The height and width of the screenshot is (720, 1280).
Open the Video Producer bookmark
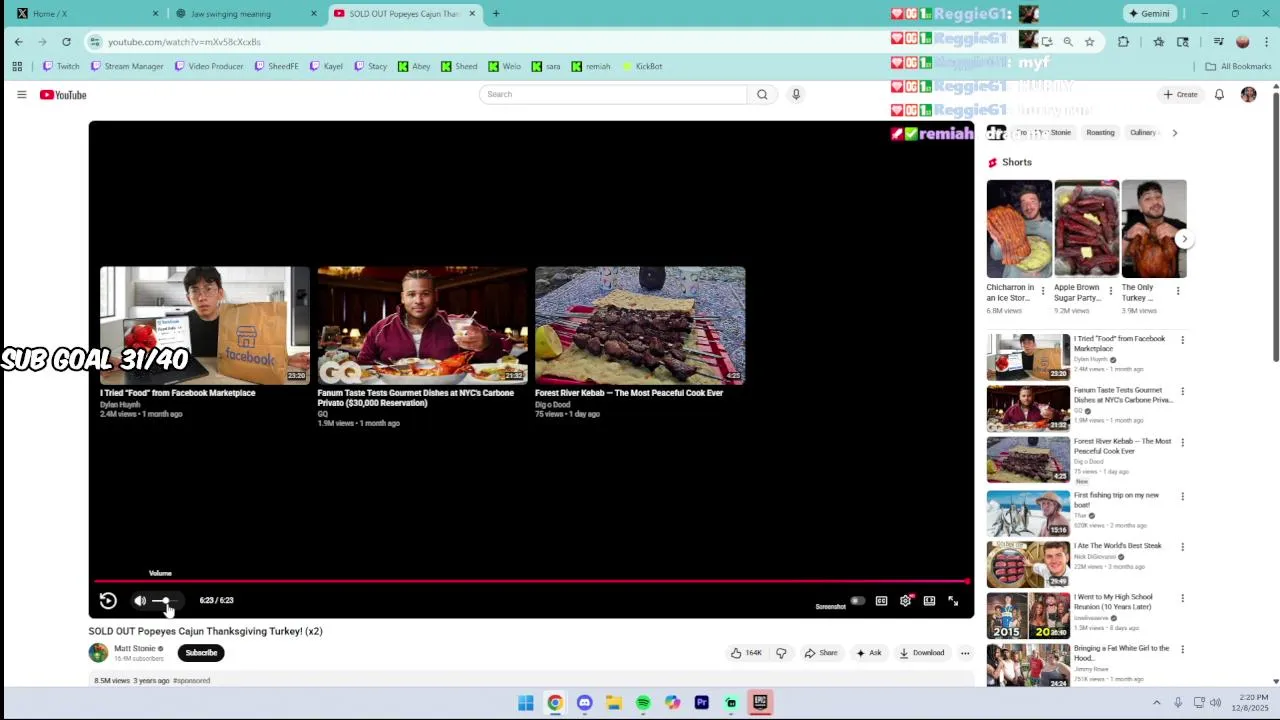[x=209, y=66]
